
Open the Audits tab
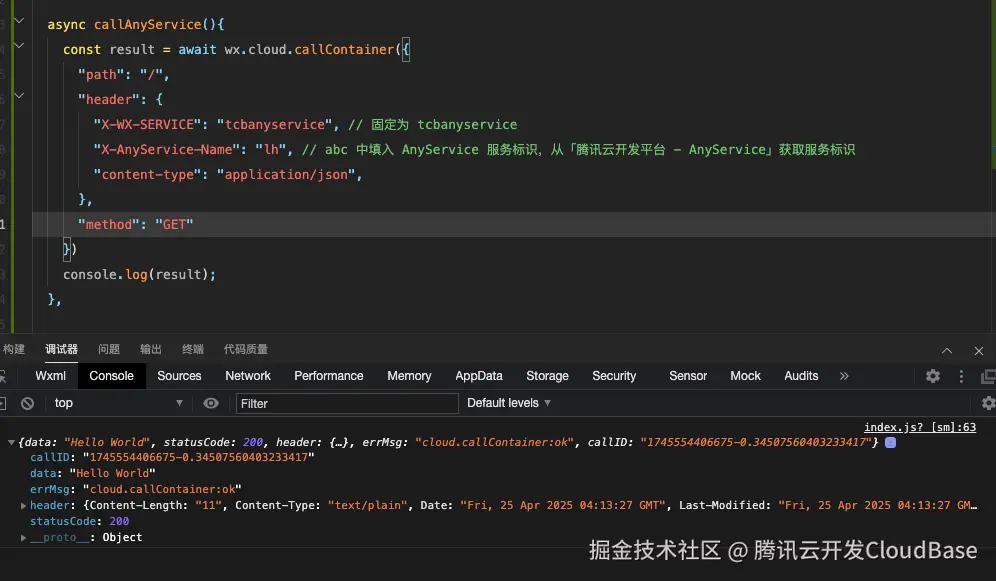[801, 376]
